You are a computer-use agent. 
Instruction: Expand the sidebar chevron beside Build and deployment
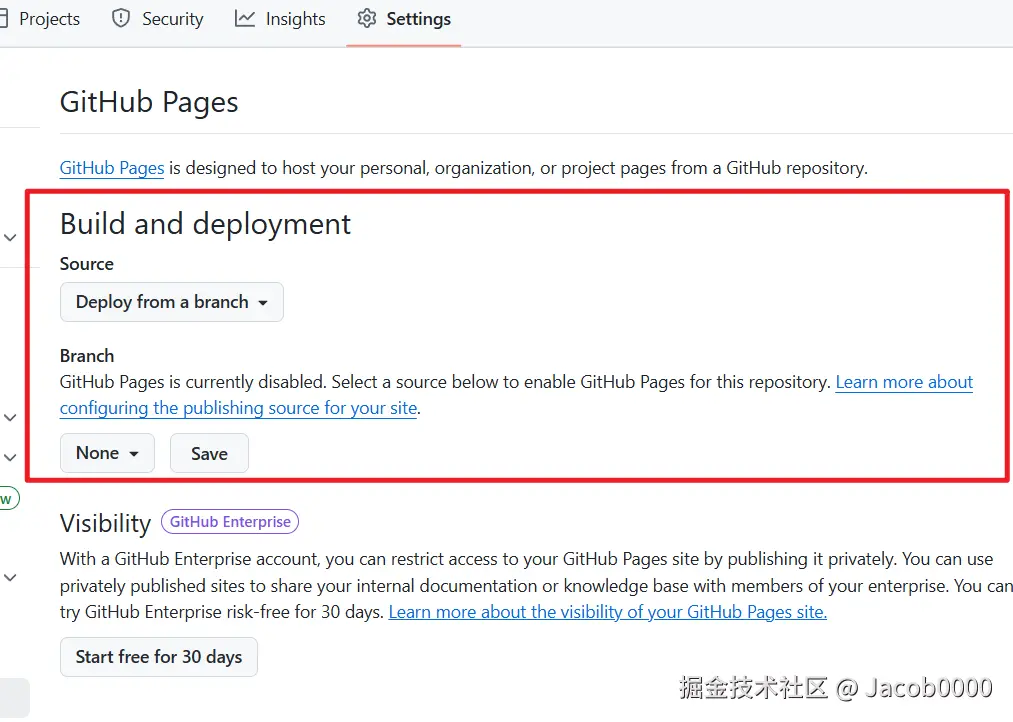[x=10, y=238]
